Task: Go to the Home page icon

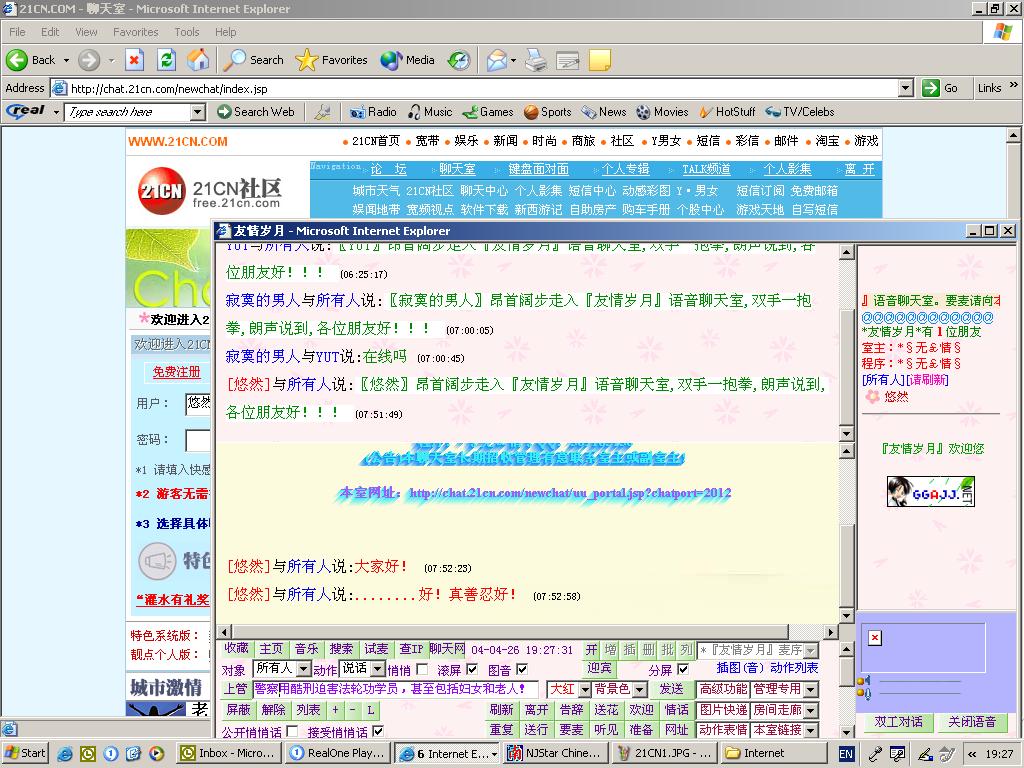Action: [x=198, y=60]
